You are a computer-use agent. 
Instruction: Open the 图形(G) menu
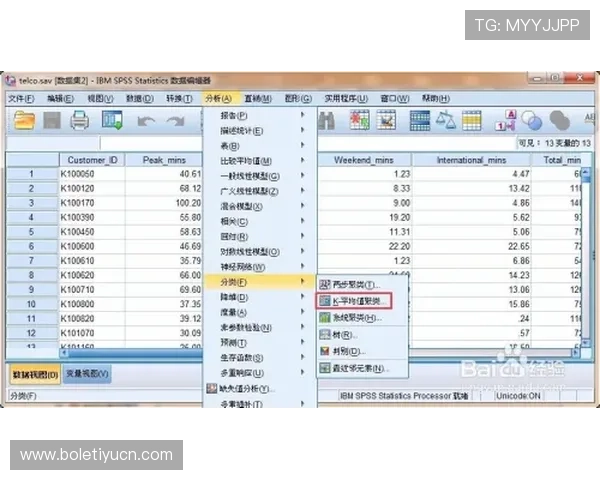(x=298, y=99)
